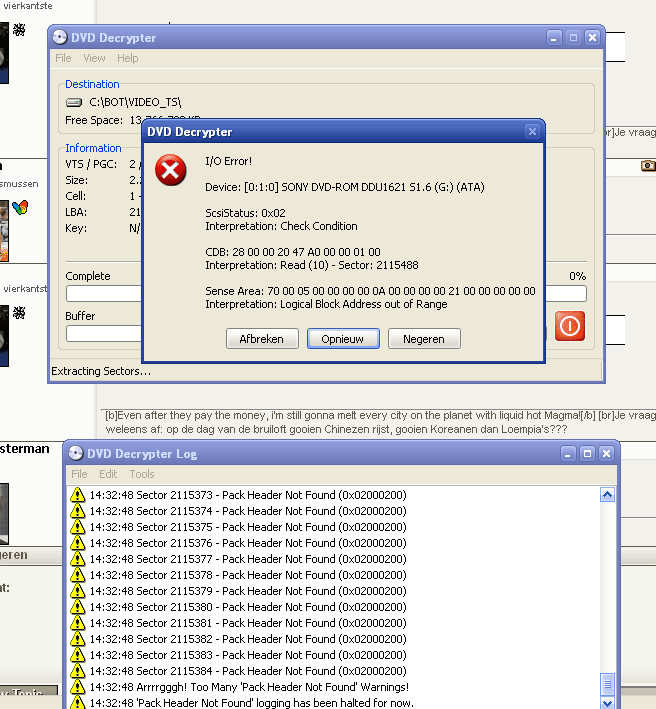Click warning icon for Sector 2115376
The width and height of the screenshot is (656, 709).
pyautogui.click(x=78, y=543)
